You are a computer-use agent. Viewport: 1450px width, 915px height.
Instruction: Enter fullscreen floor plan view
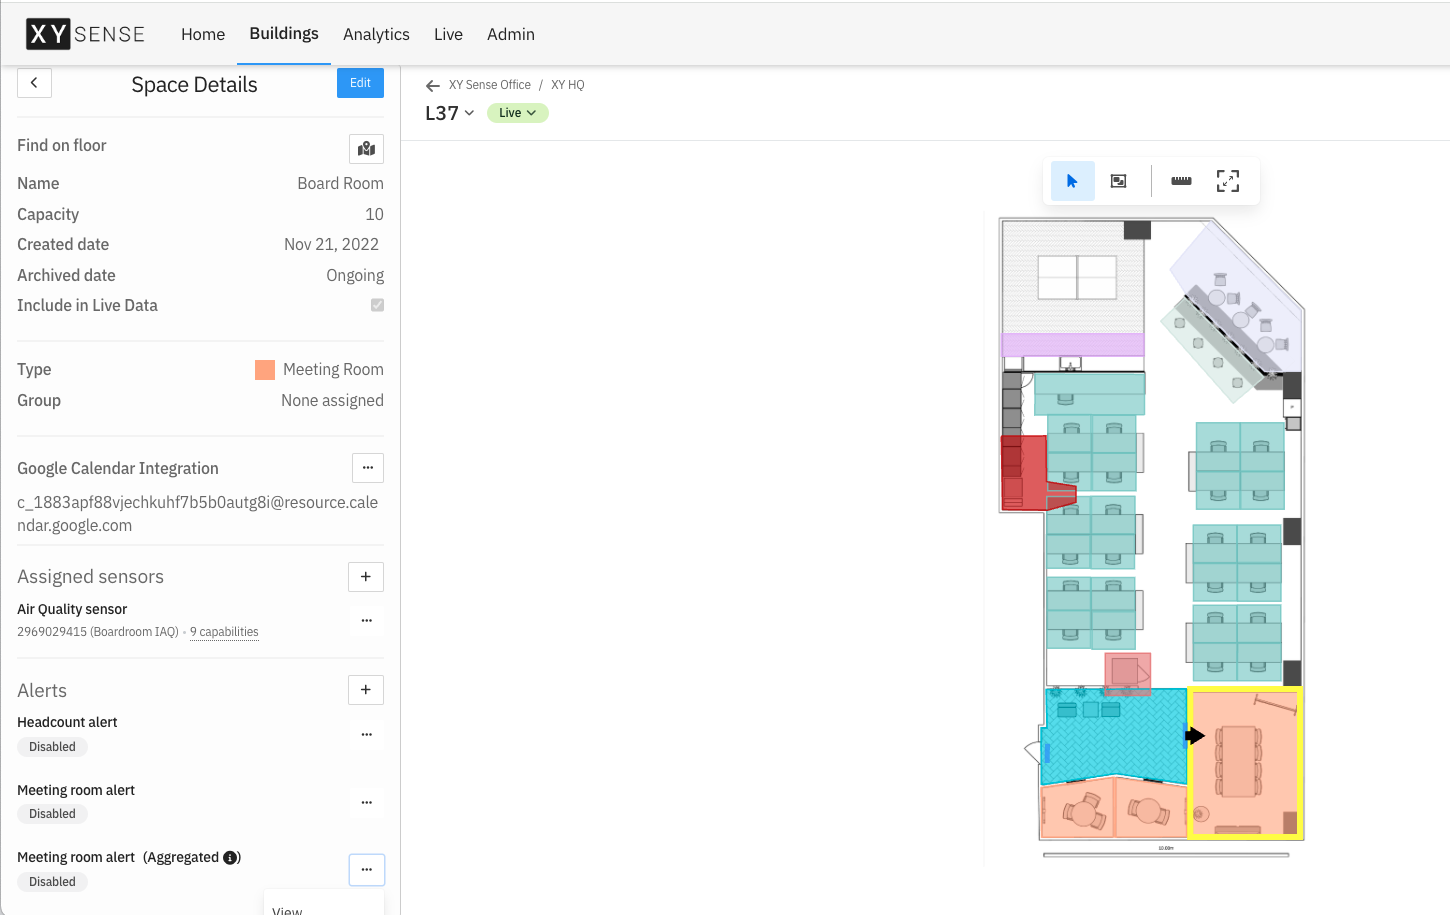click(x=1228, y=181)
